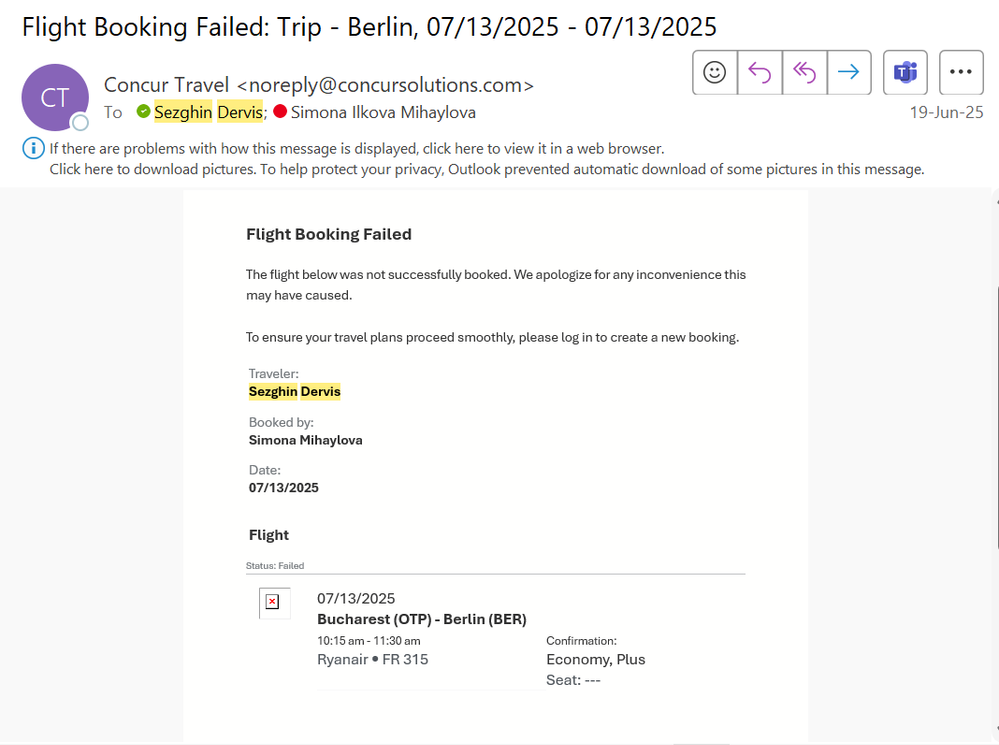Open the emoji reaction button
The width and height of the screenshot is (999, 745).
(x=715, y=72)
